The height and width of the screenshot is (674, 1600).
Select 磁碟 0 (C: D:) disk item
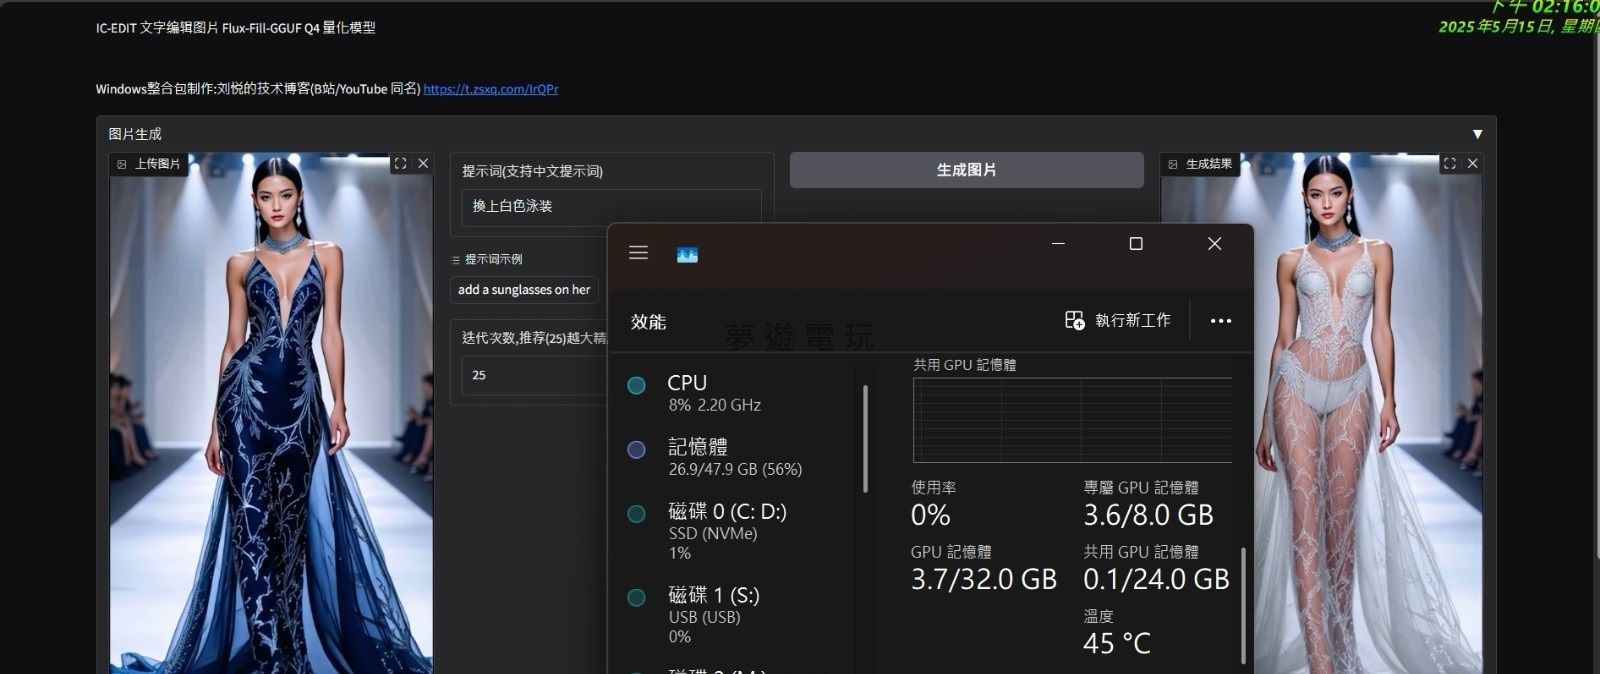point(727,530)
